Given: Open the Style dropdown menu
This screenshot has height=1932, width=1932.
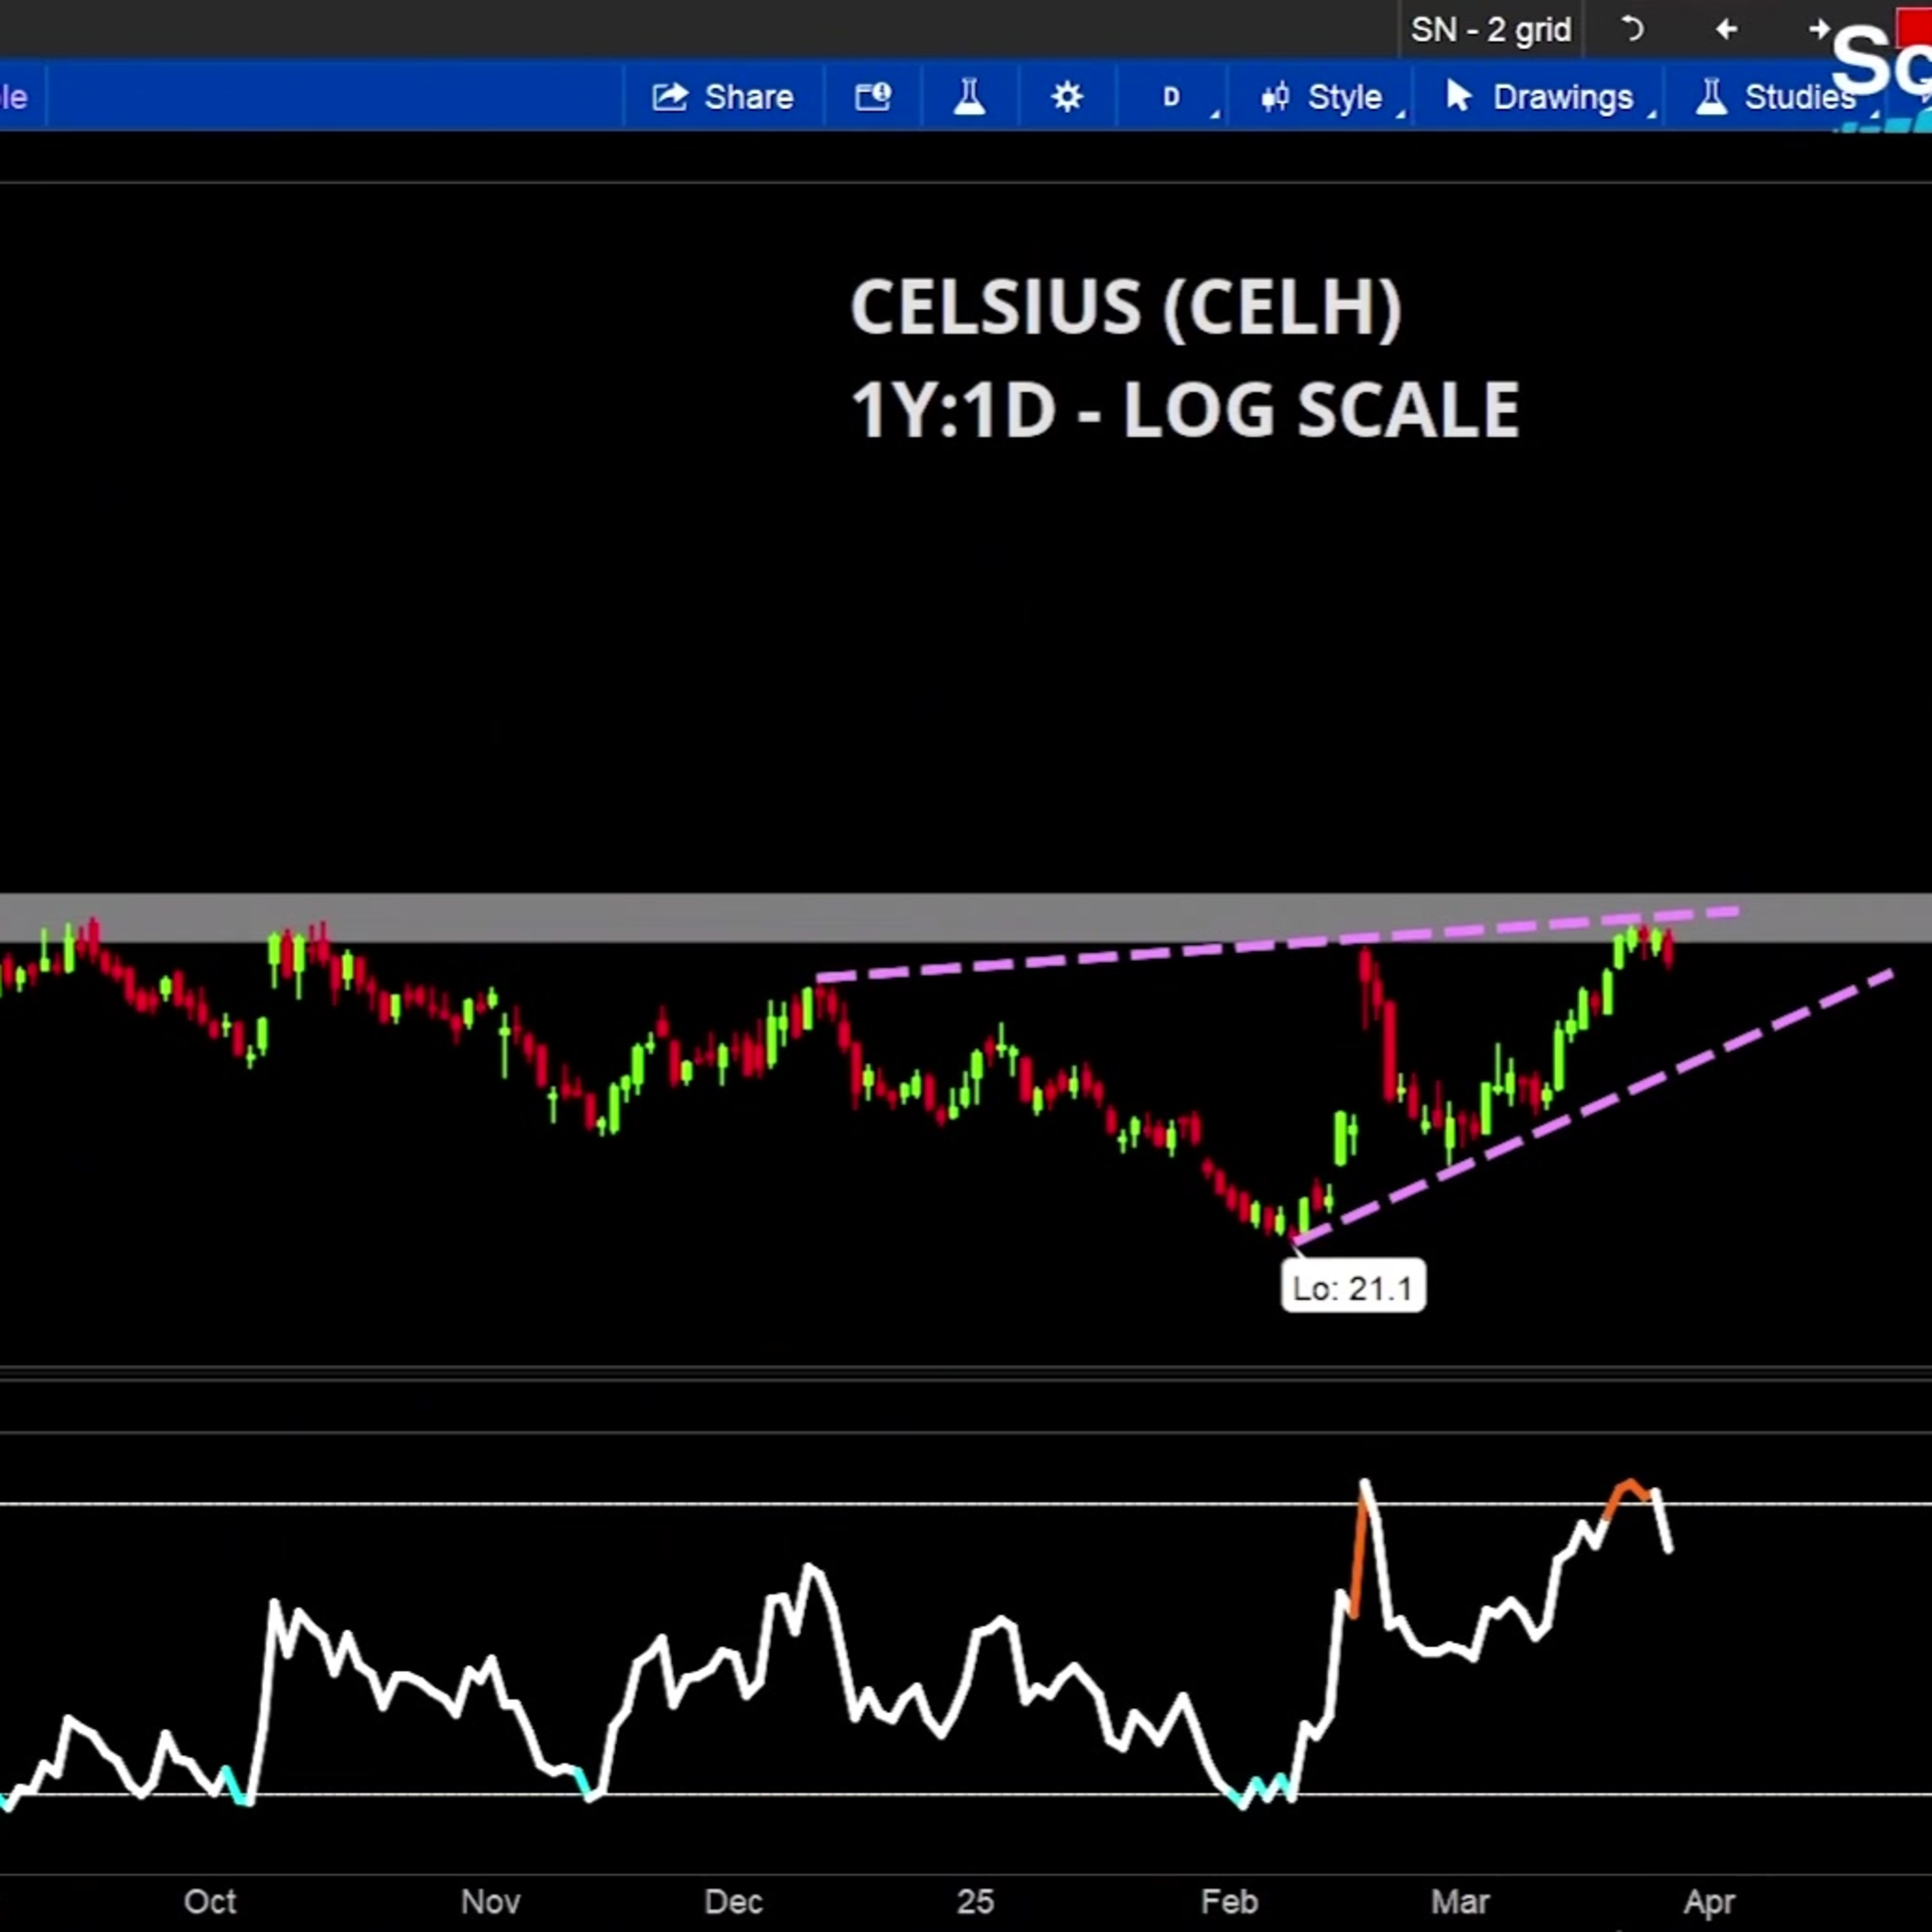Looking at the screenshot, I should 1344,97.
